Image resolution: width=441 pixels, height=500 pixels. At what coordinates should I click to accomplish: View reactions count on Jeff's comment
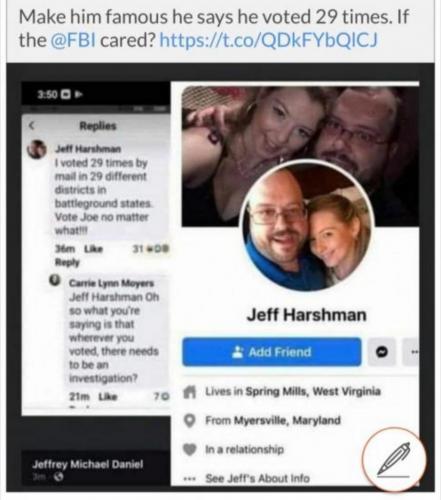coord(151,249)
